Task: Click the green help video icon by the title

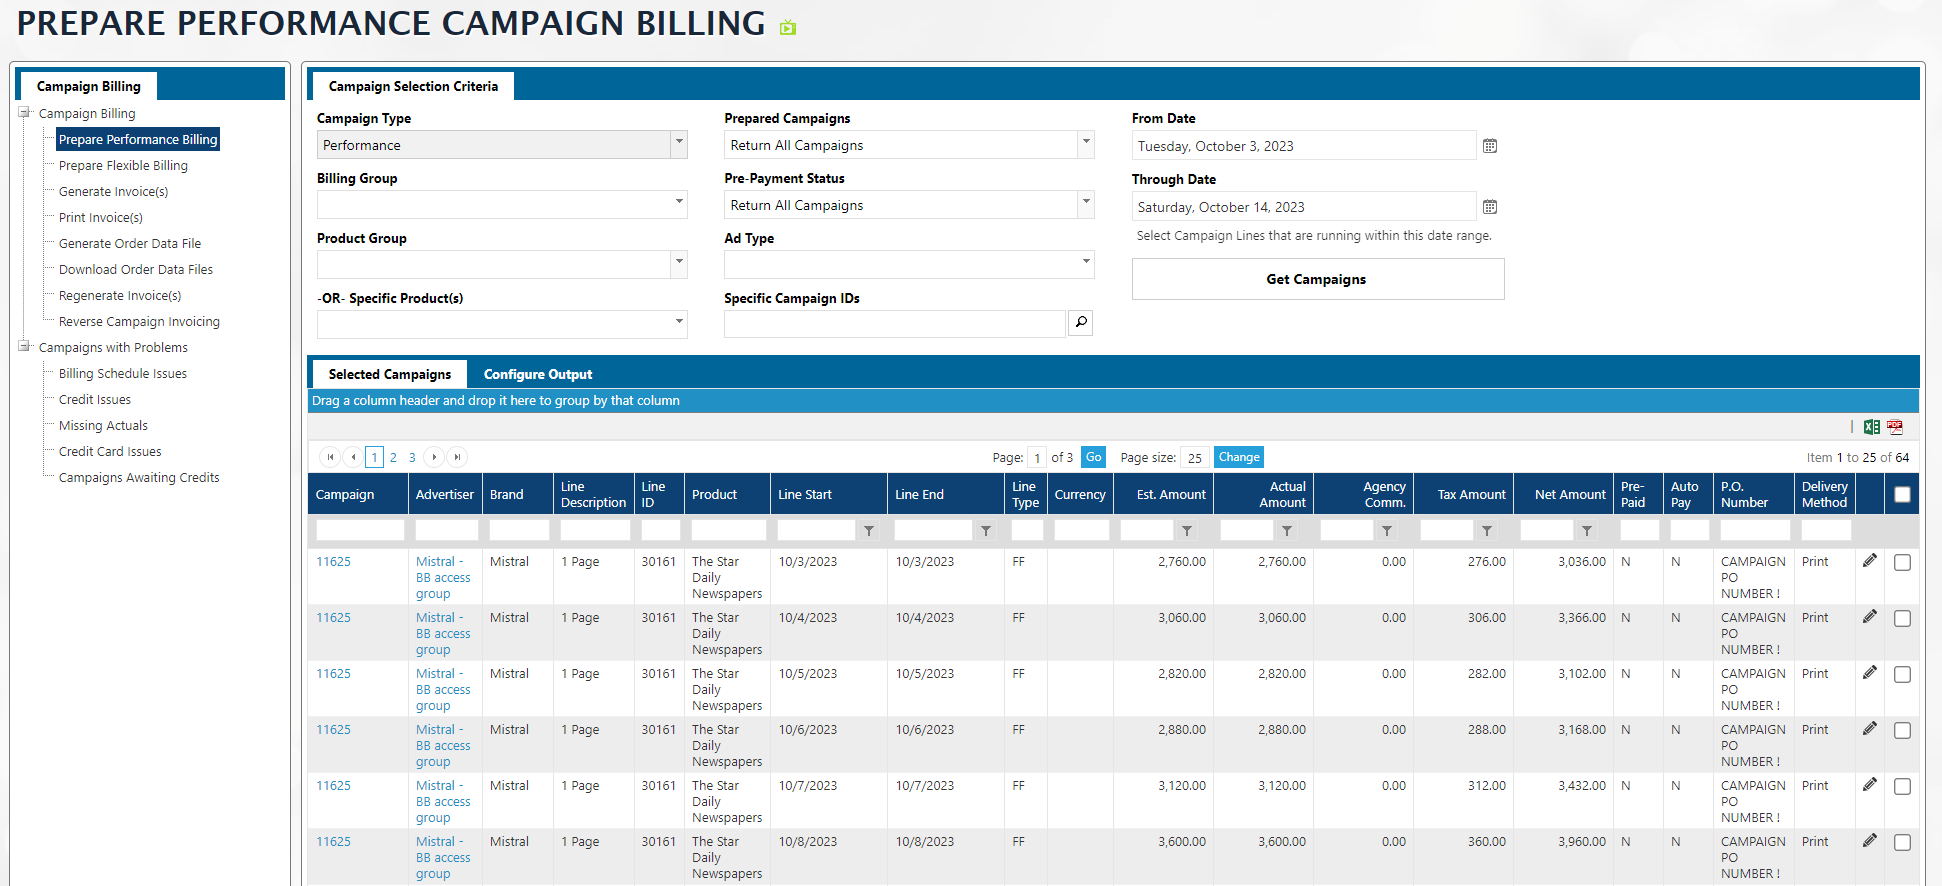Action: click(788, 27)
